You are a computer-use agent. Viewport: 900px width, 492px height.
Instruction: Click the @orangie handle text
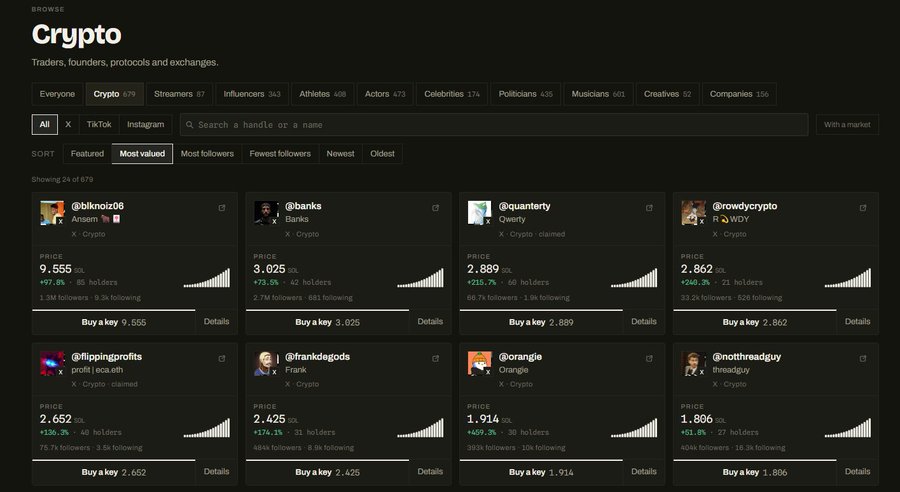click(520, 357)
